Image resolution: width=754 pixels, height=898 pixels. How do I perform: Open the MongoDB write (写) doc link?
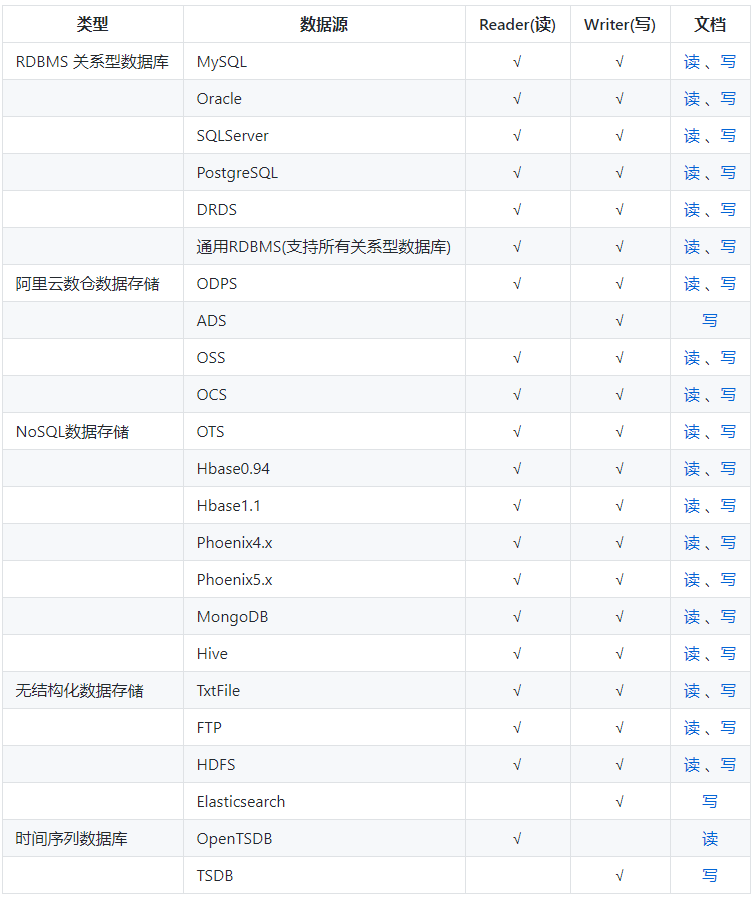[728, 617]
